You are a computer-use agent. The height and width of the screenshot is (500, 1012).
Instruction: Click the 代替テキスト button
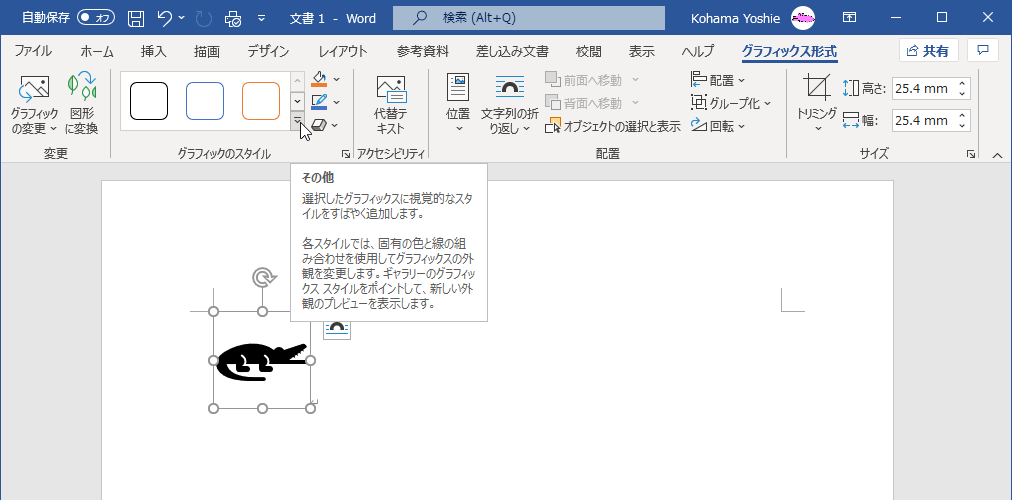[390, 105]
